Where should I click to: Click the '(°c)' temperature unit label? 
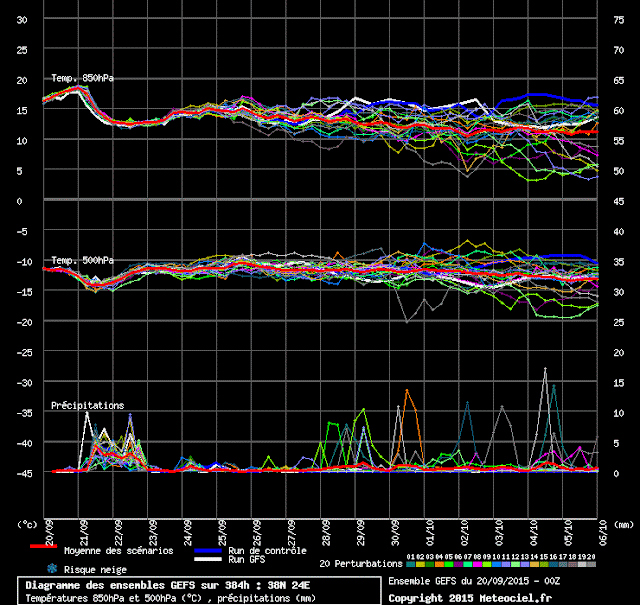click(x=27, y=524)
